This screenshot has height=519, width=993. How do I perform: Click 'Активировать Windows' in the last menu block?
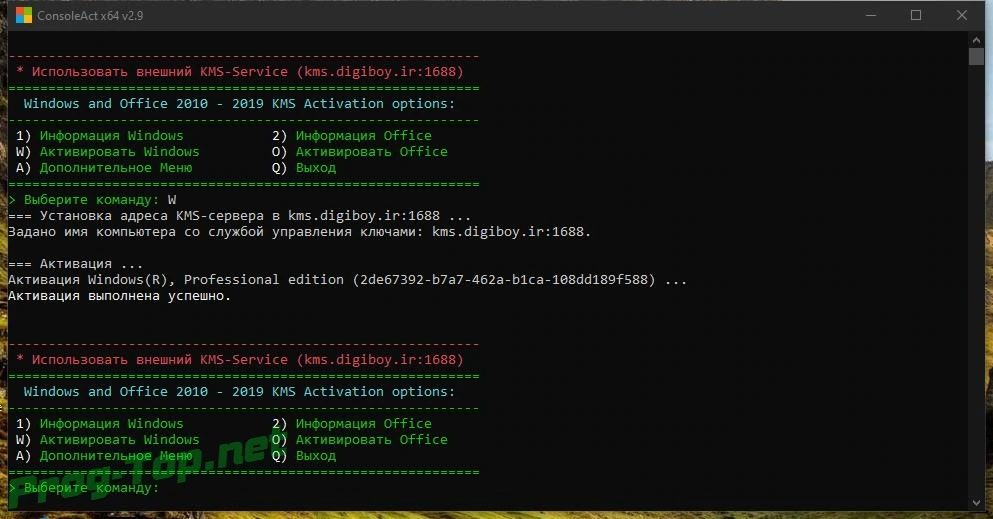120,440
